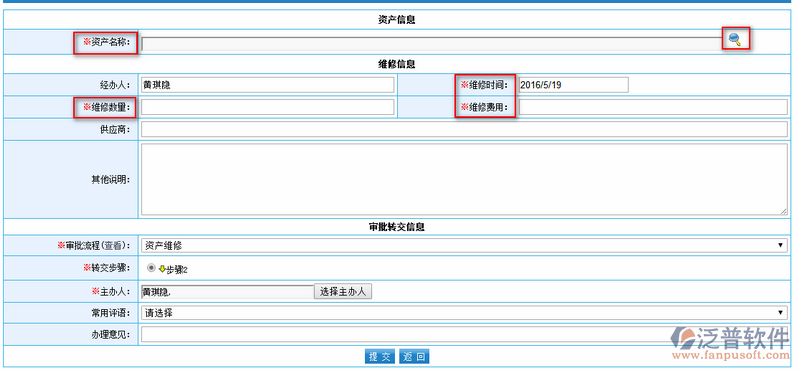The image size is (800, 371).
Task: Click the 办理意见 input field
Action: coord(464,334)
